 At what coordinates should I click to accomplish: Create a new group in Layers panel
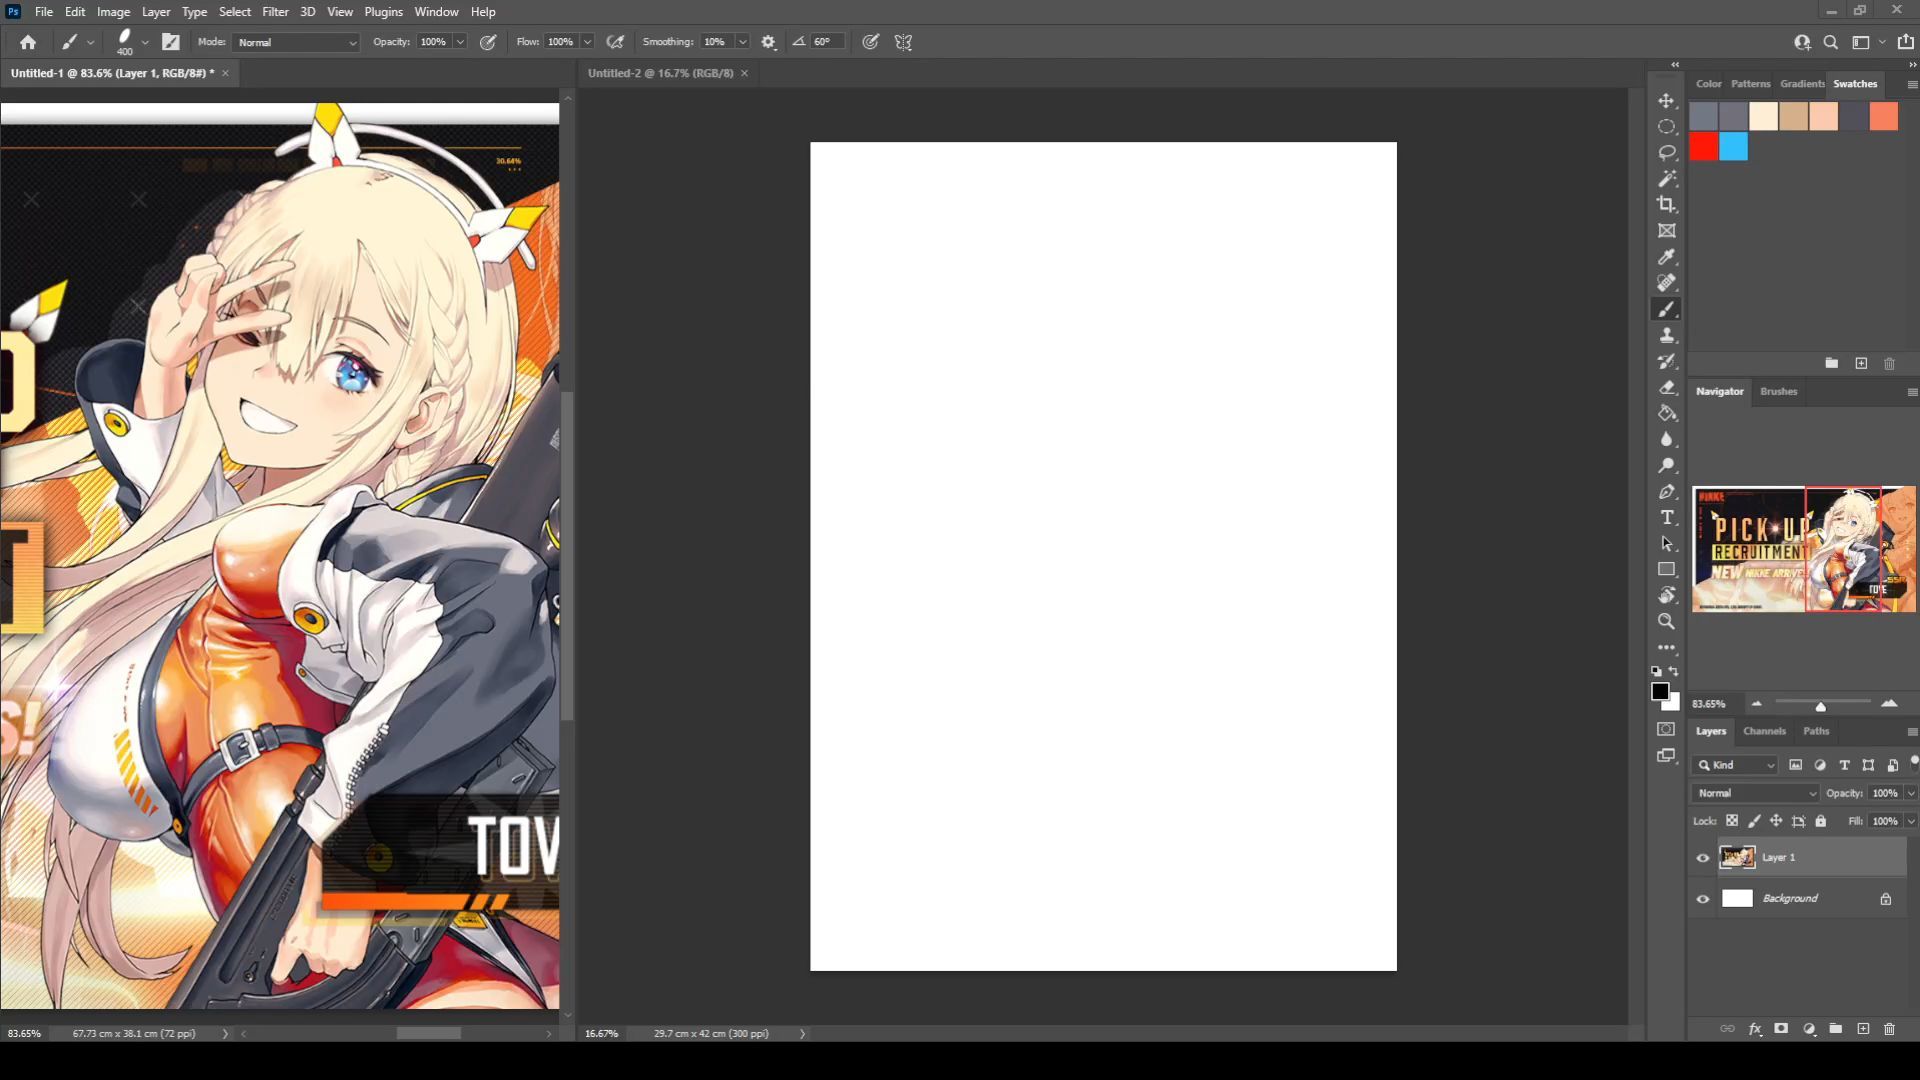pos(1836,1028)
